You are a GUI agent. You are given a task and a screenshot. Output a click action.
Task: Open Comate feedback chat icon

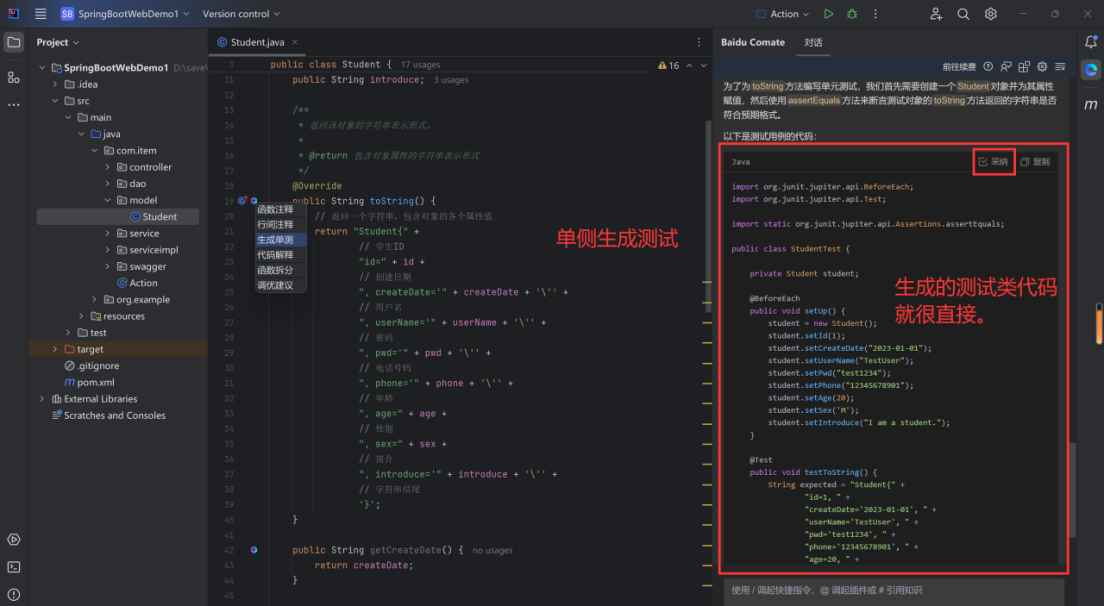pos(1006,67)
